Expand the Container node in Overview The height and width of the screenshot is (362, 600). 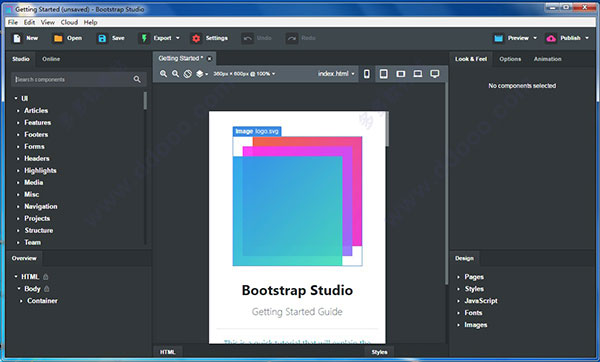tap(21, 301)
